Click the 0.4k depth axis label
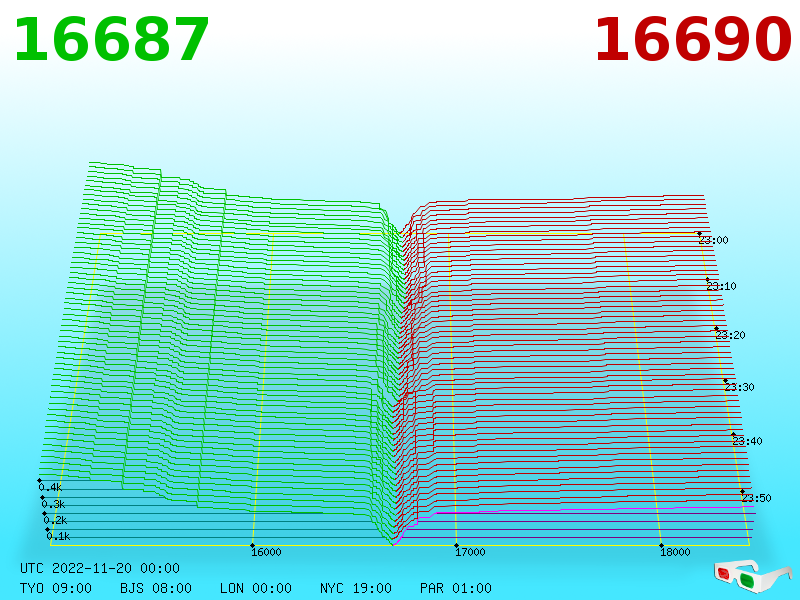 point(50,487)
